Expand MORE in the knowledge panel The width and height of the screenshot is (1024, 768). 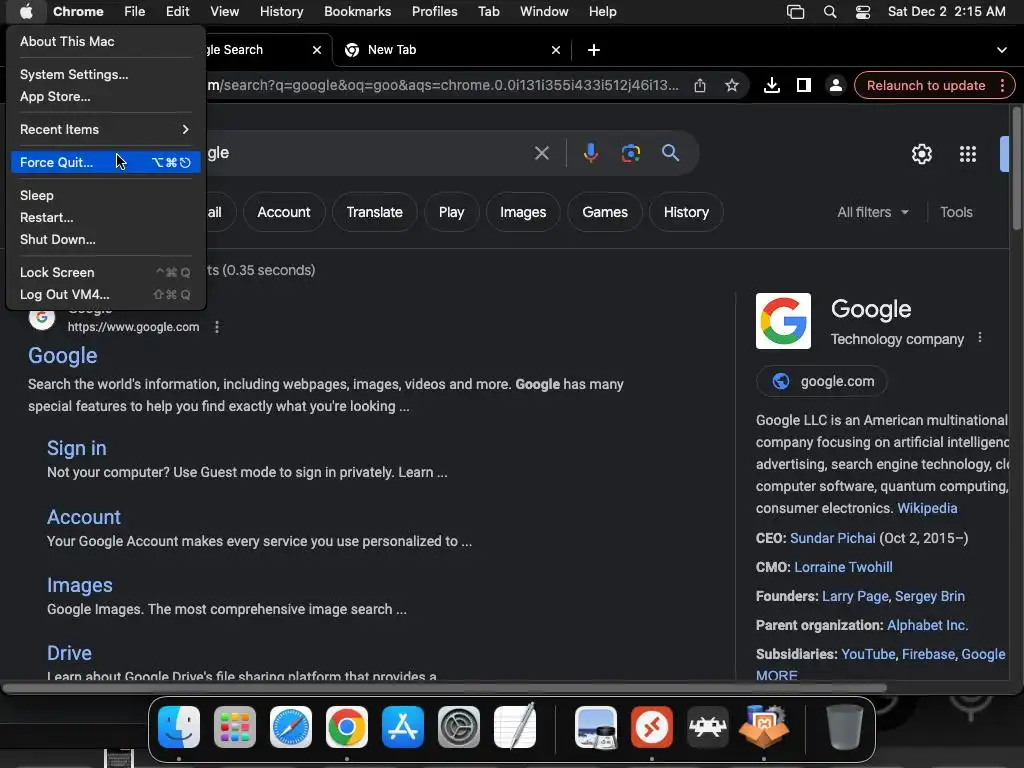[776, 675]
